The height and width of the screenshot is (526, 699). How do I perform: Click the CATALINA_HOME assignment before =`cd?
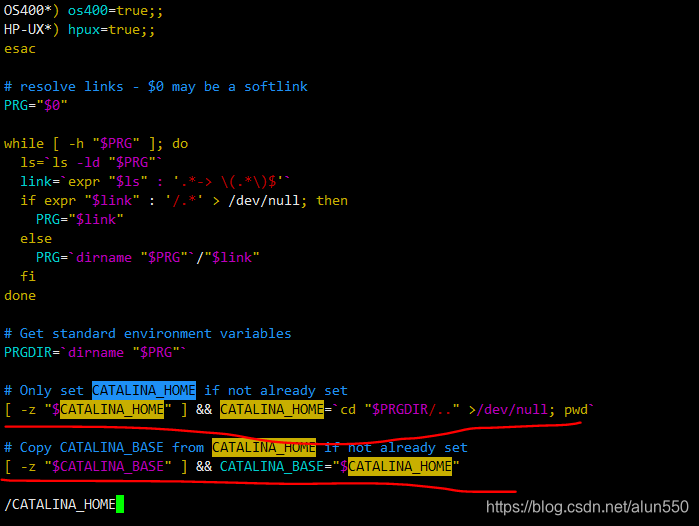pos(272,409)
